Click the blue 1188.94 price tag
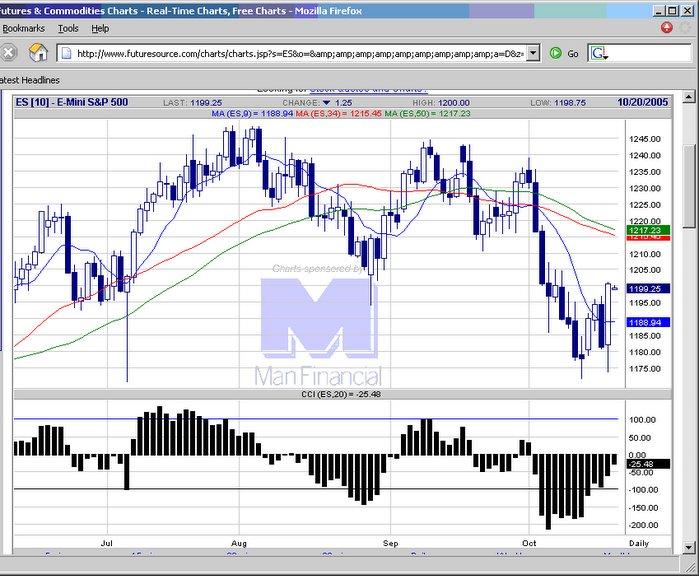The width and height of the screenshot is (699, 576). [x=648, y=322]
